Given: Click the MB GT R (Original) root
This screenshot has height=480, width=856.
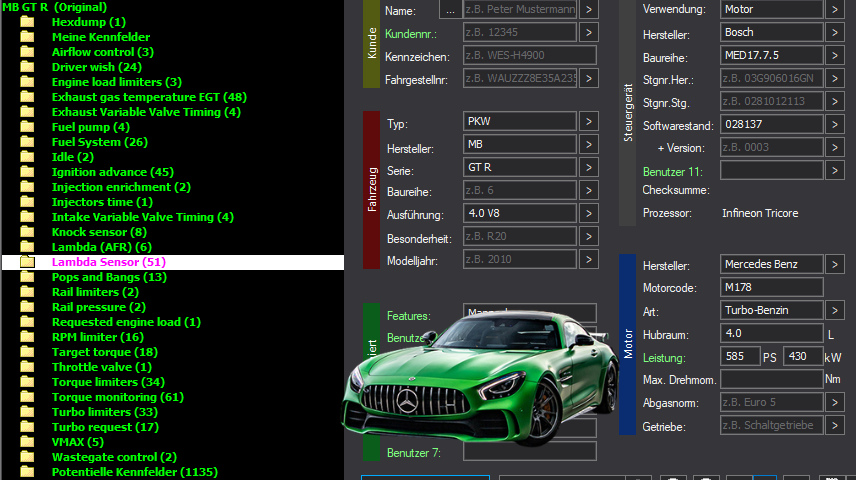Looking at the screenshot, I should (x=55, y=7).
